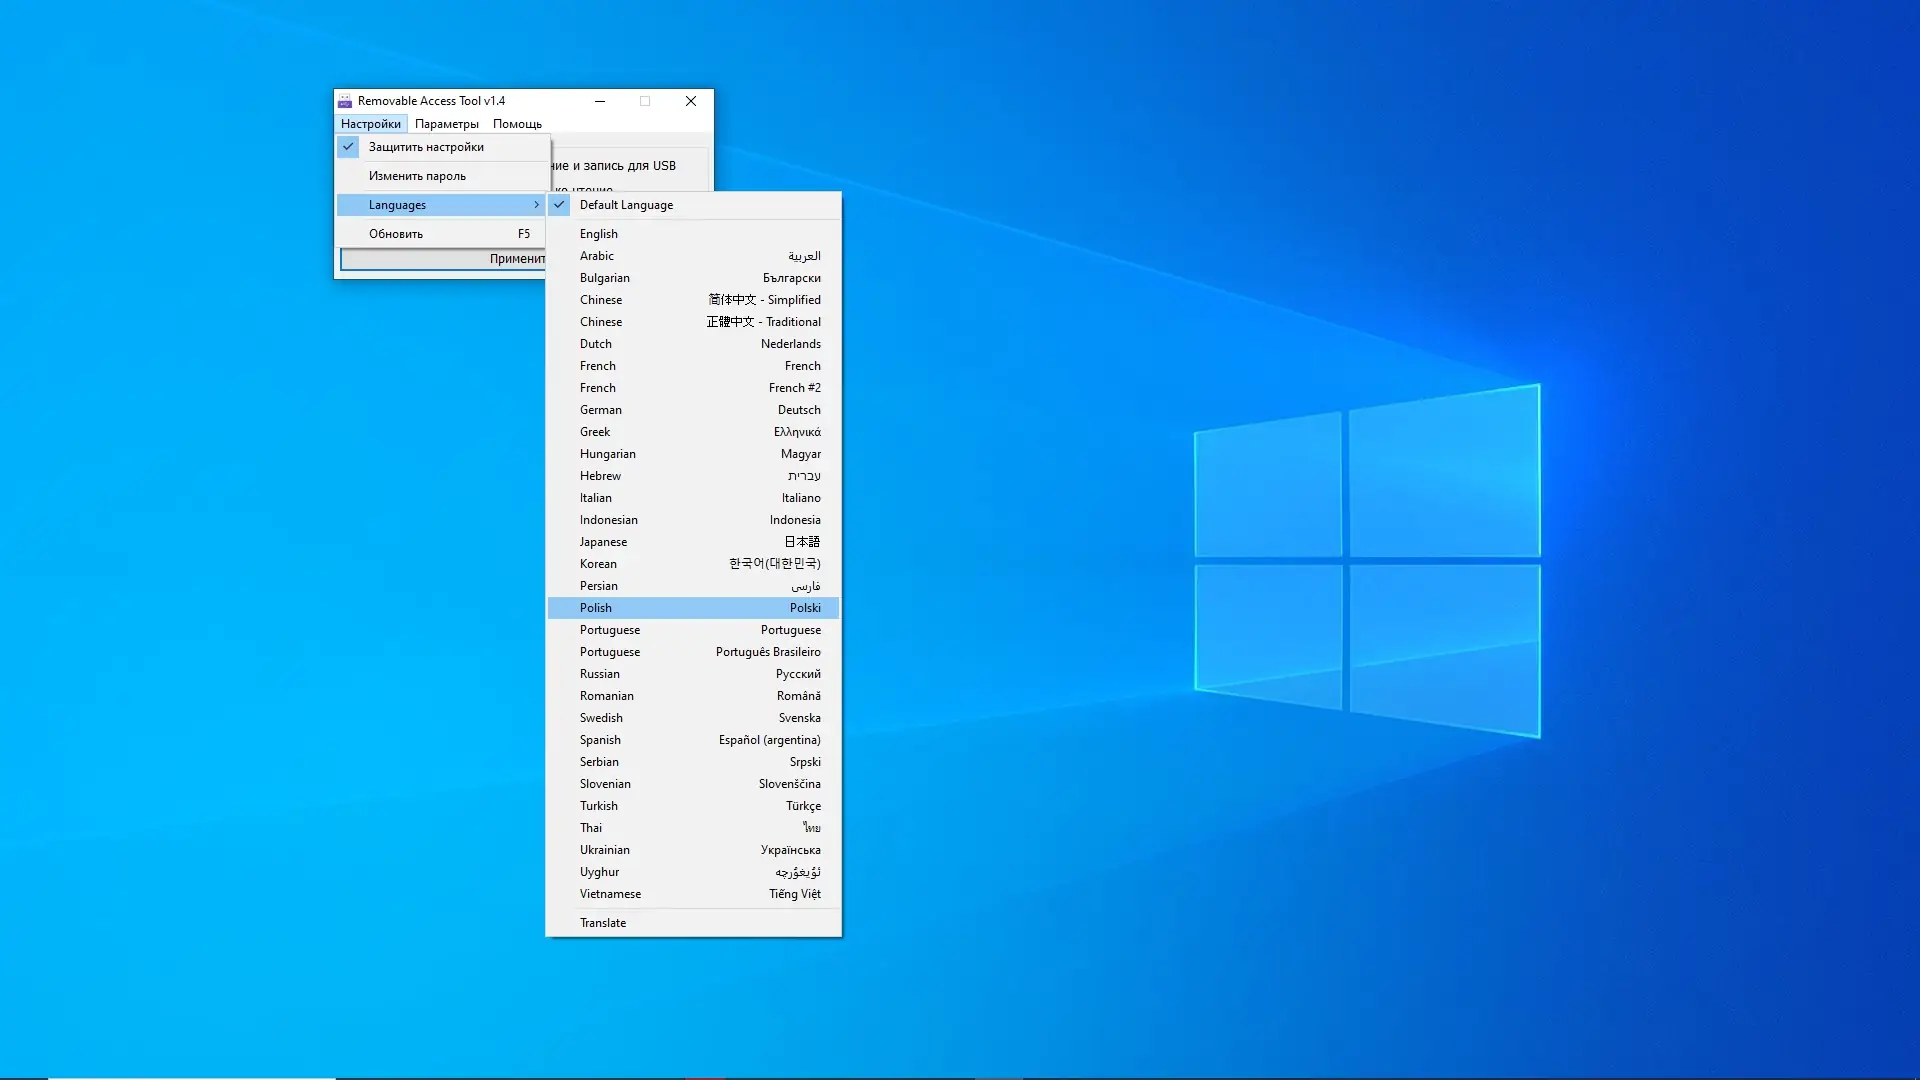Click the Translate menu item
Viewport: 1920px width, 1080px height.
(x=603, y=923)
